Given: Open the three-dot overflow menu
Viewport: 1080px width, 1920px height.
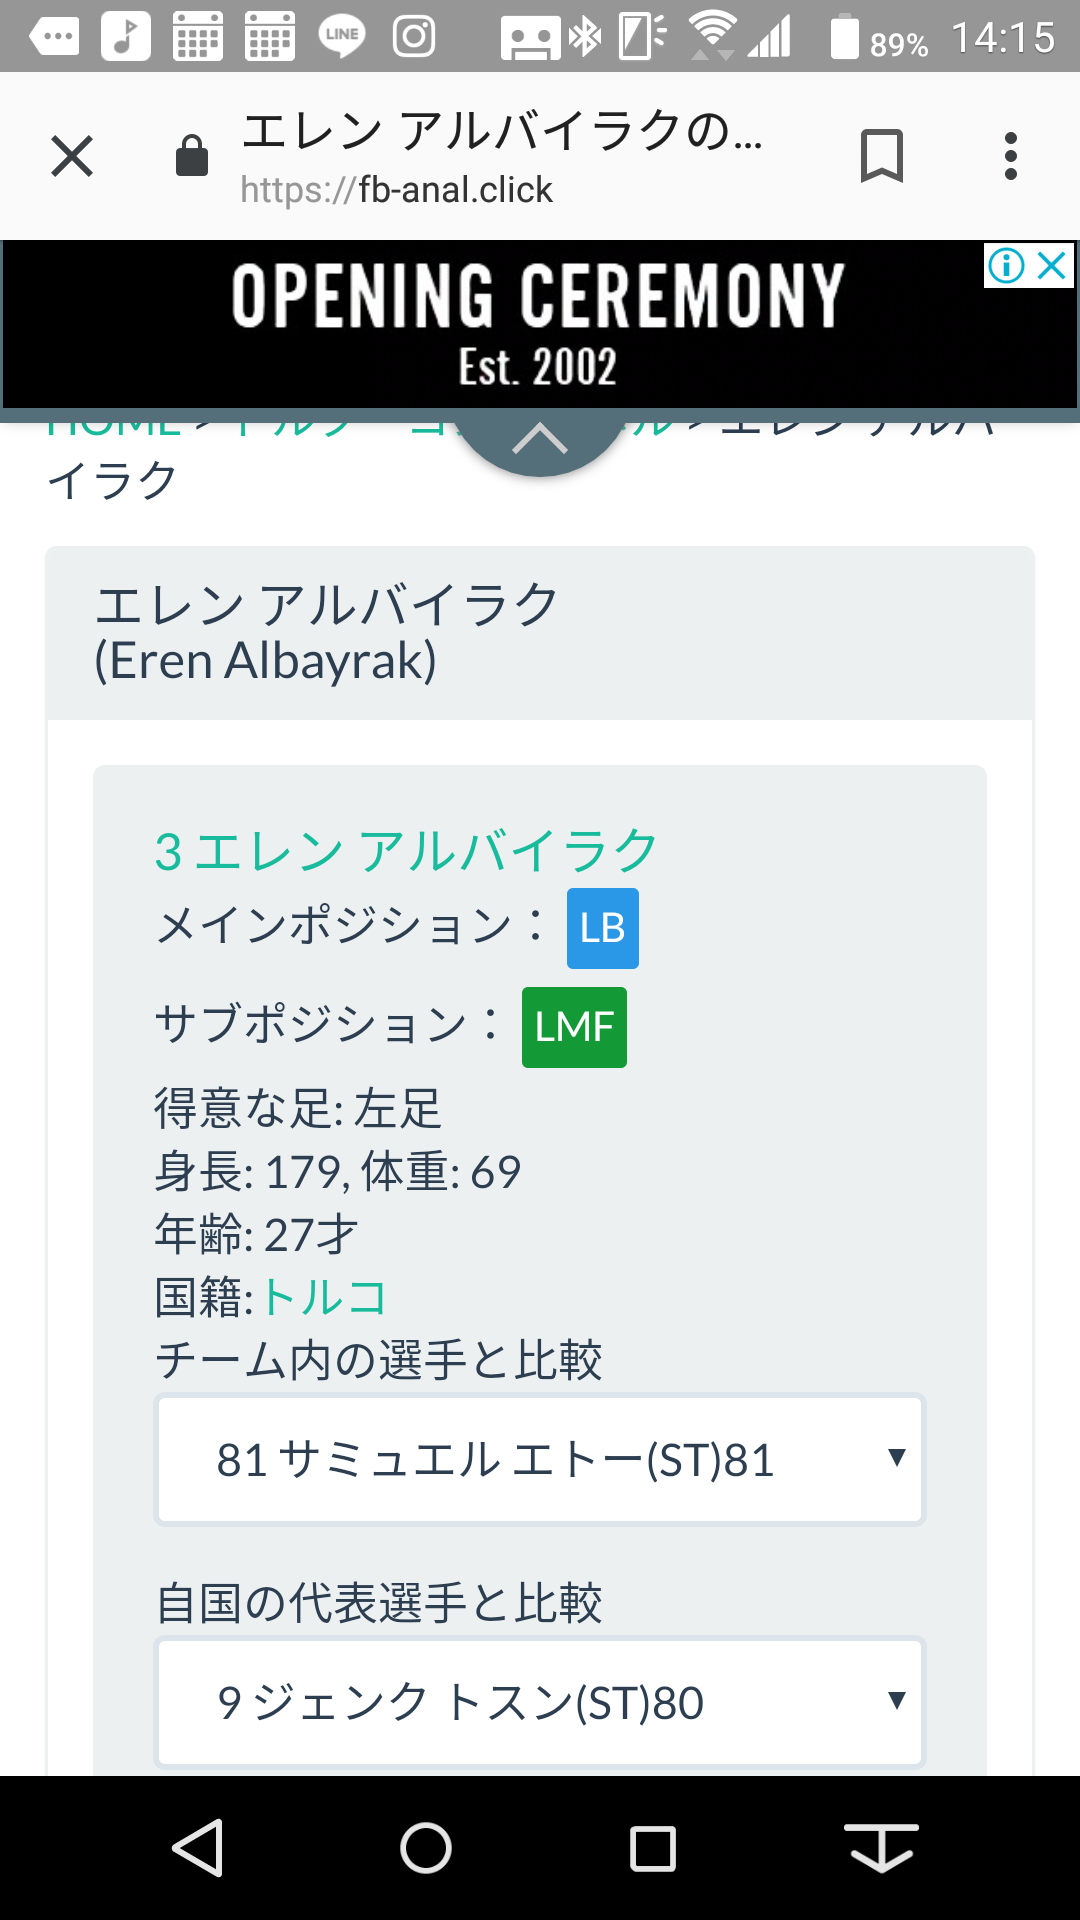Looking at the screenshot, I should (1011, 157).
